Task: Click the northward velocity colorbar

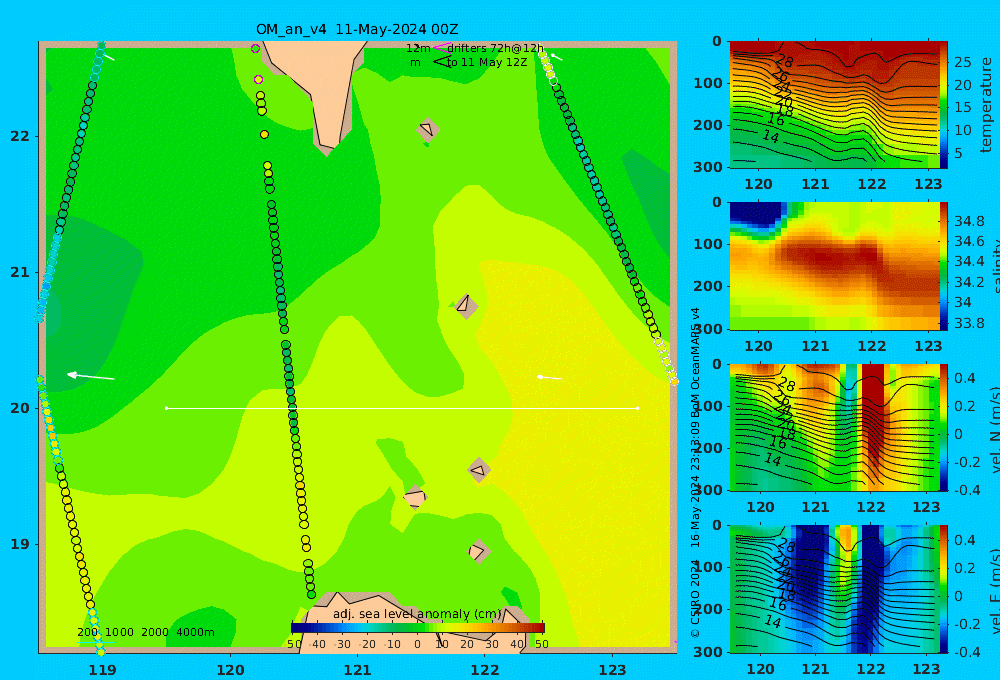Action: tap(944, 427)
